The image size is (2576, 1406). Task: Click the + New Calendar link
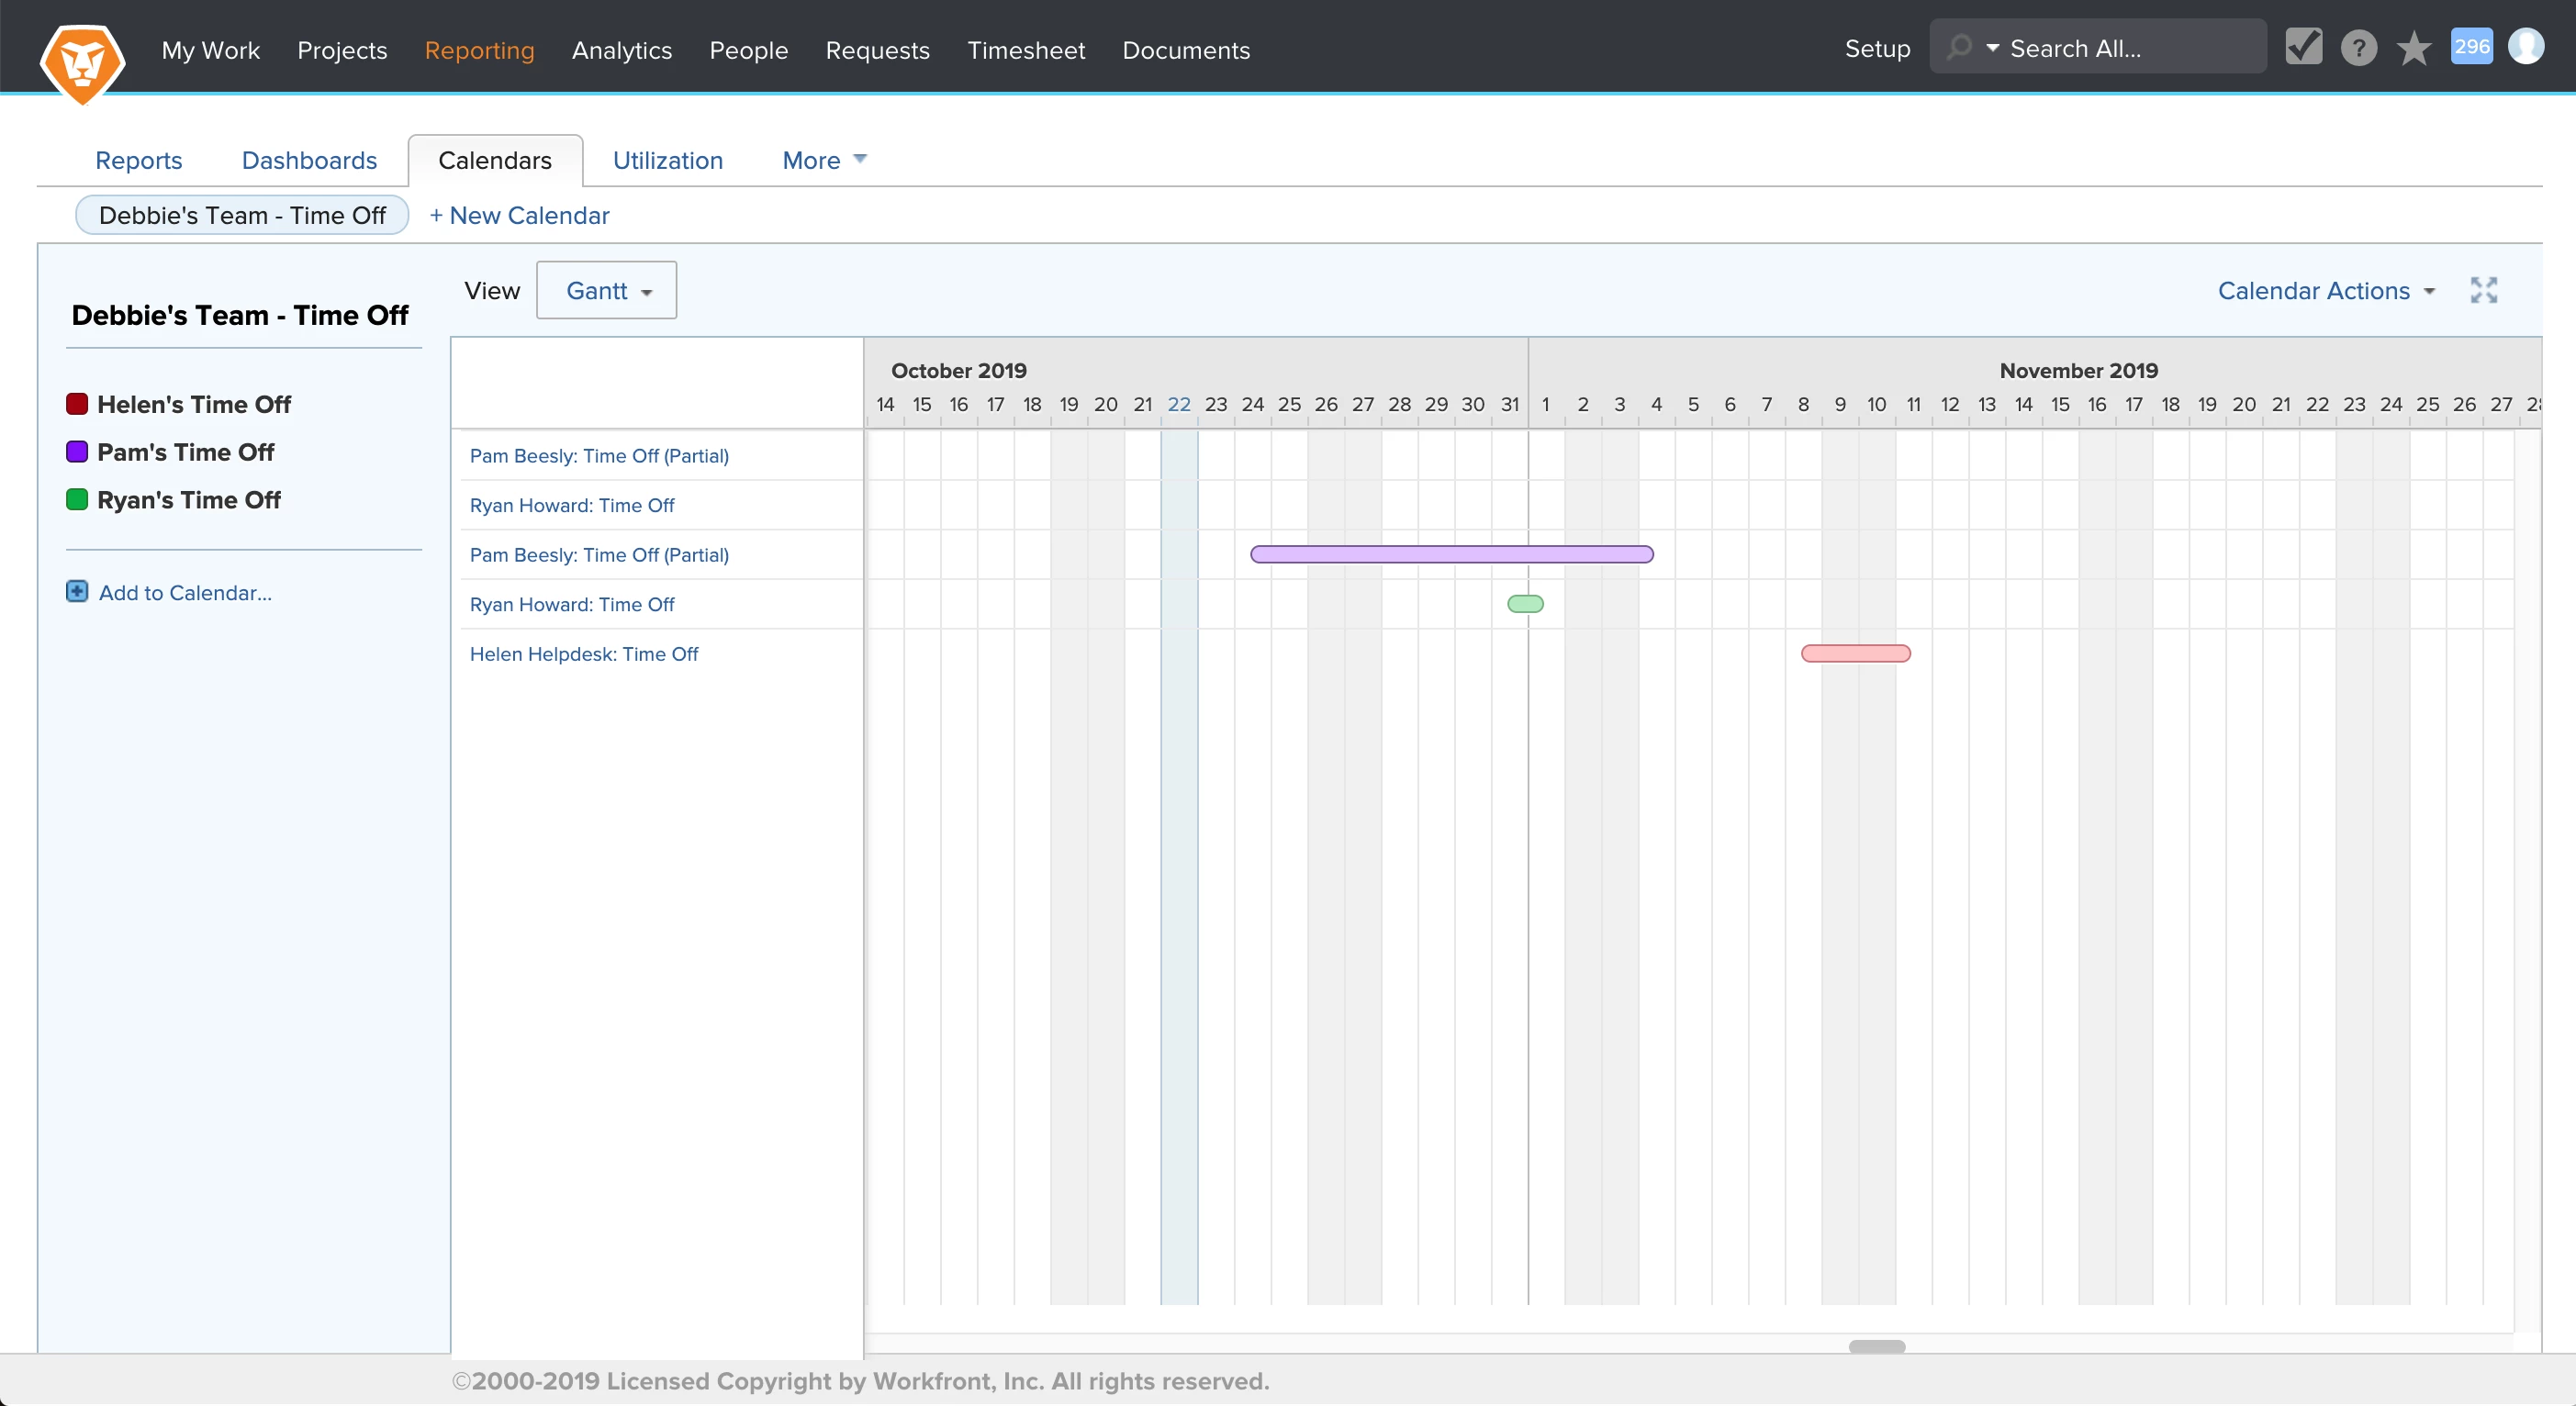click(519, 215)
